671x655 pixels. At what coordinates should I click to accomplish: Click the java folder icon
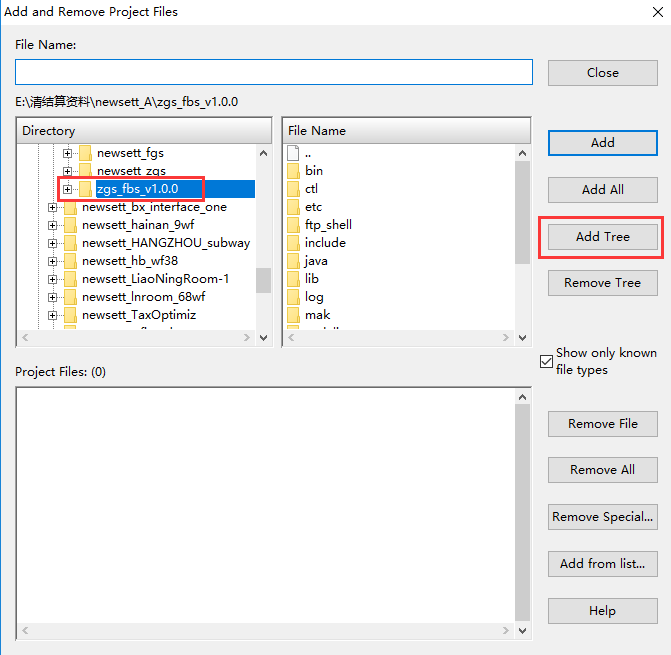[293, 261]
